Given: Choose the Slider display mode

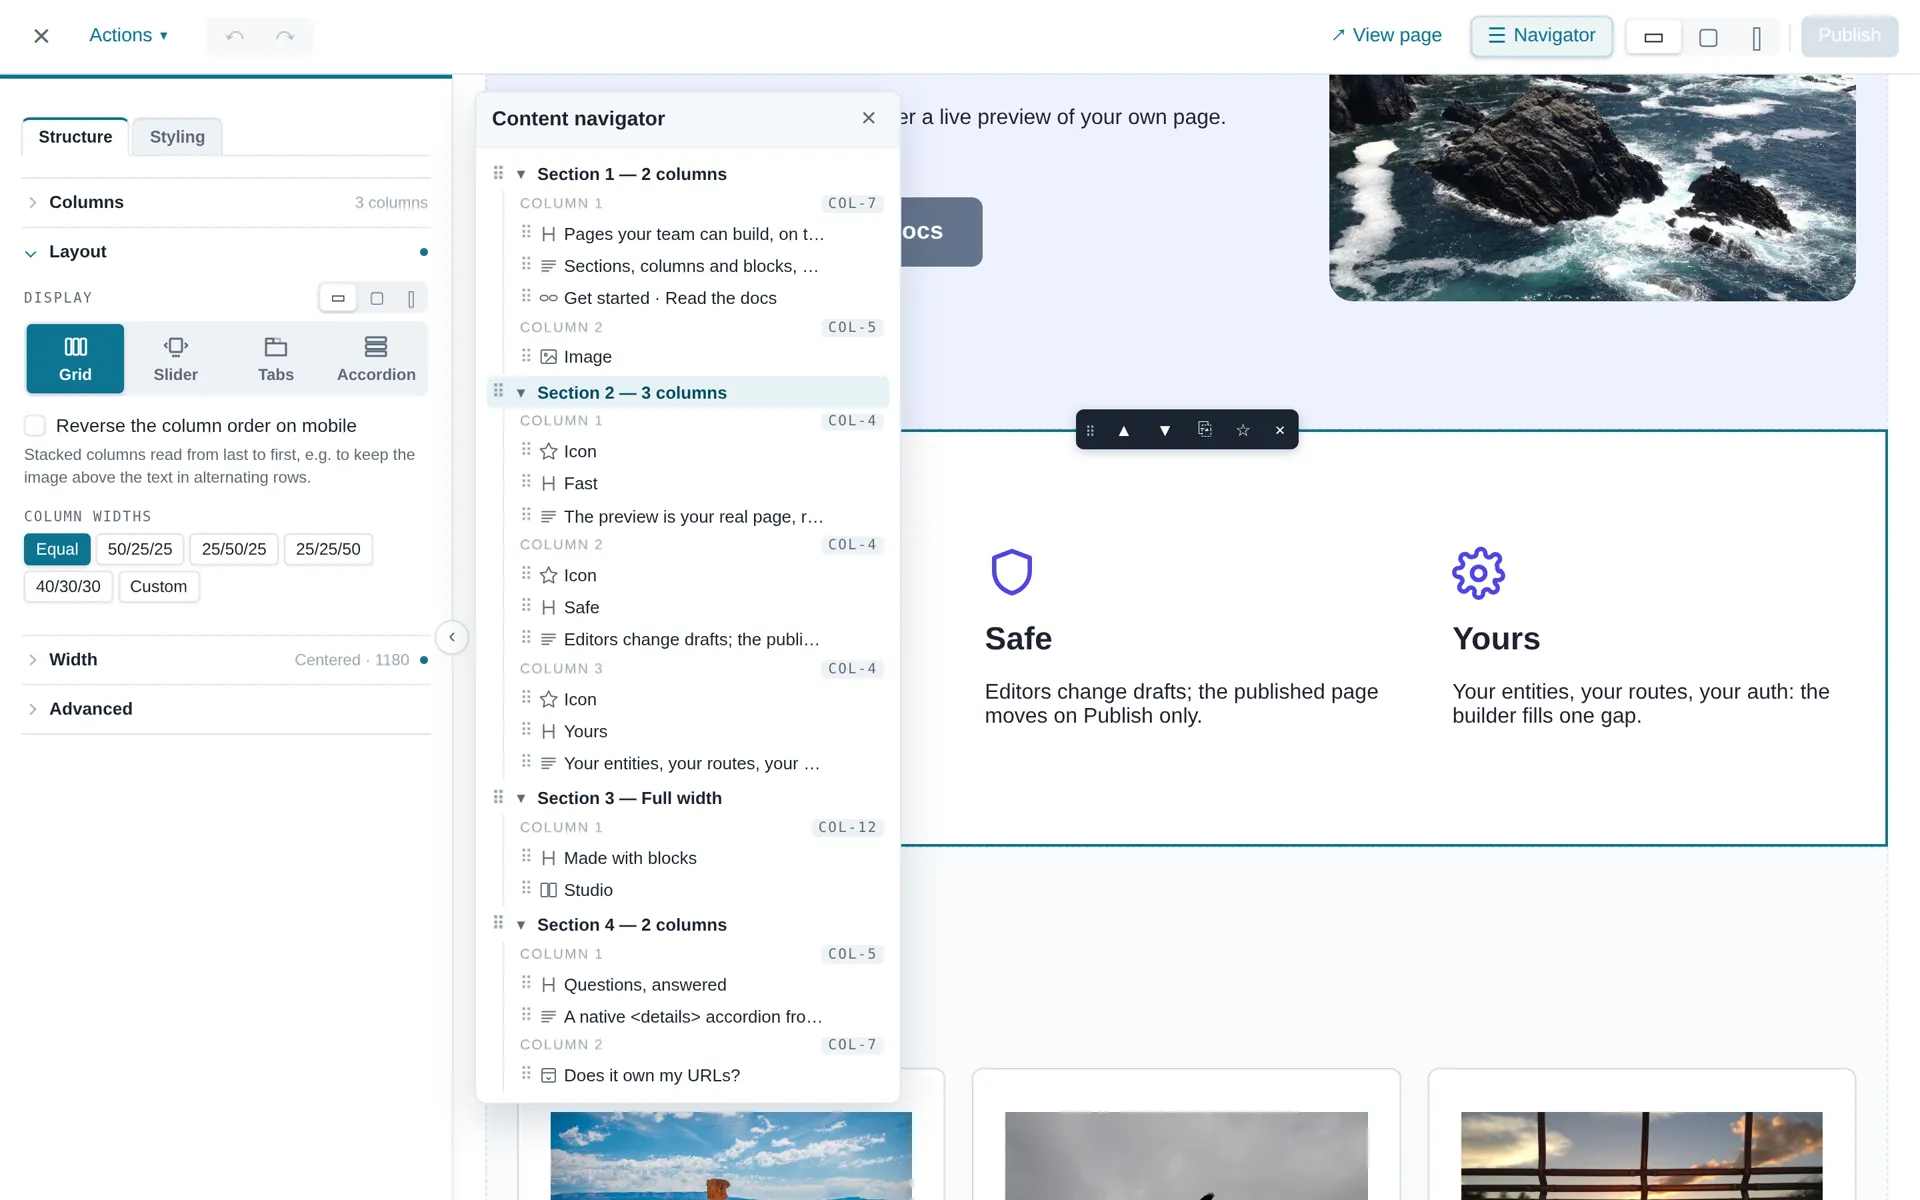Looking at the screenshot, I should coord(176,359).
